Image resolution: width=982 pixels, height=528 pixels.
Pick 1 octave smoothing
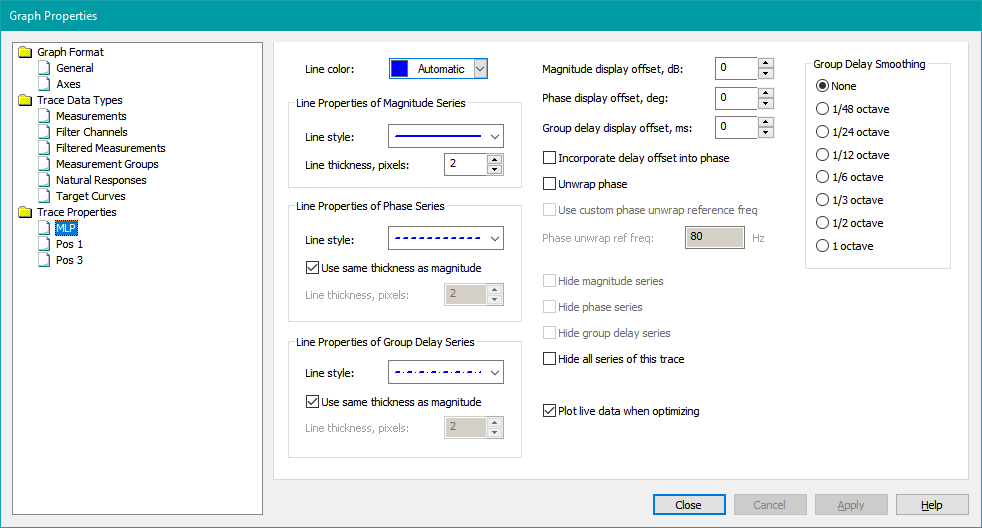822,246
